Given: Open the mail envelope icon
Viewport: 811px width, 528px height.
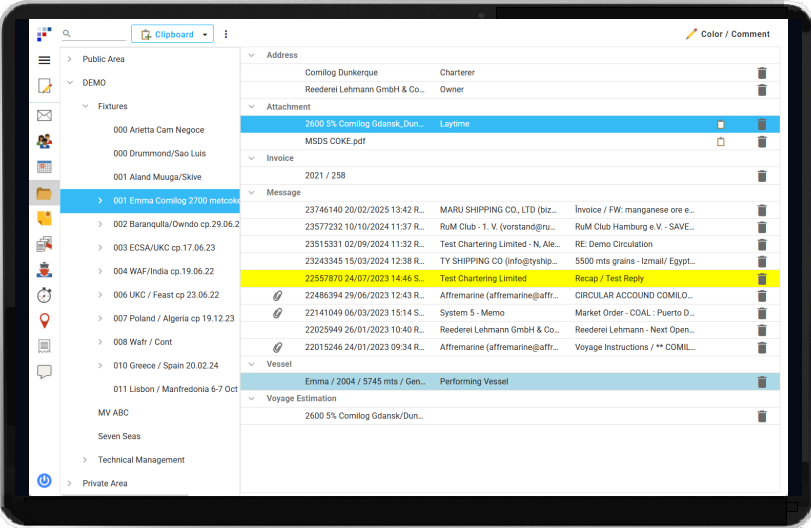Looking at the screenshot, I should point(44,115).
